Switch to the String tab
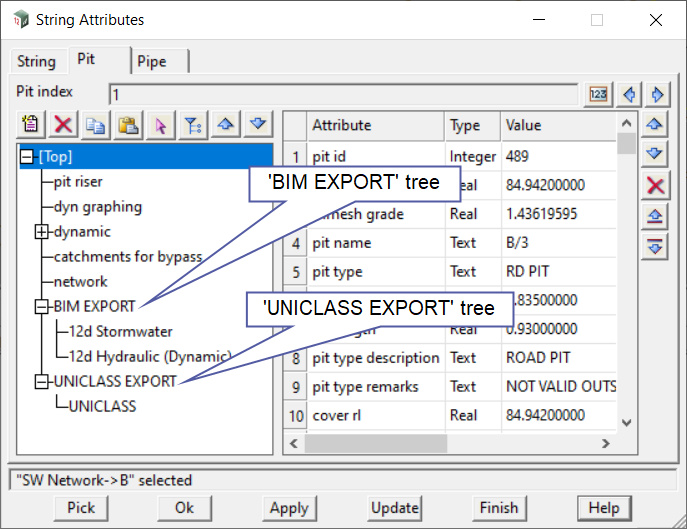 (36, 61)
